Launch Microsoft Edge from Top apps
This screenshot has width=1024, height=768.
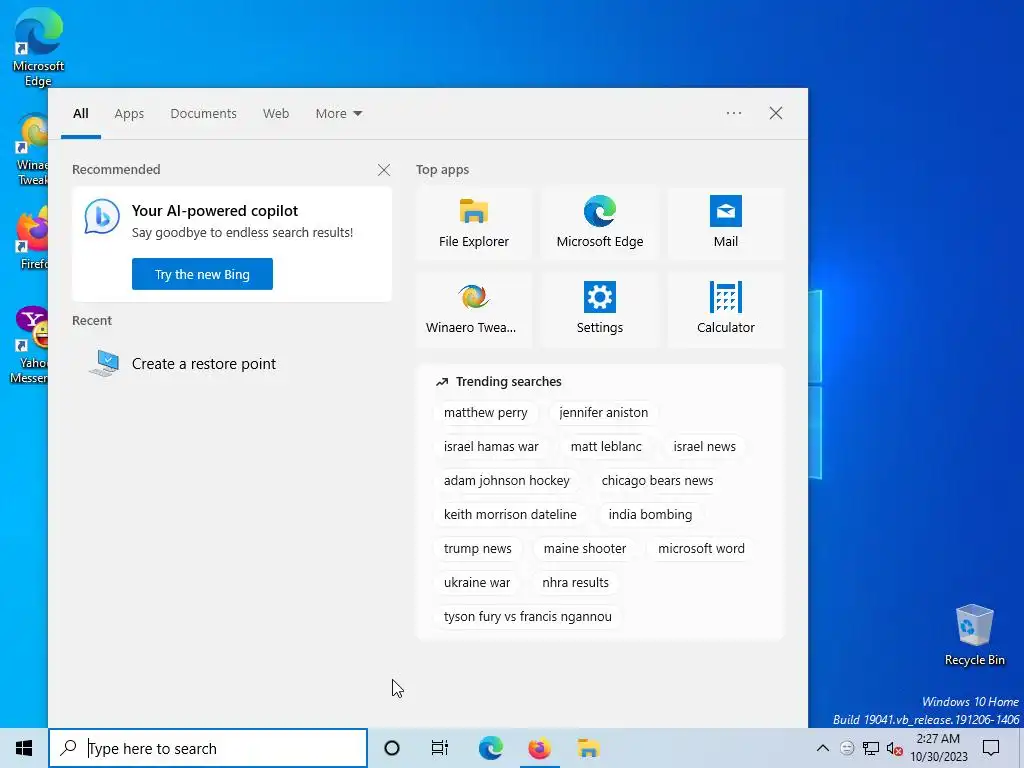click(x=600, y=223)
